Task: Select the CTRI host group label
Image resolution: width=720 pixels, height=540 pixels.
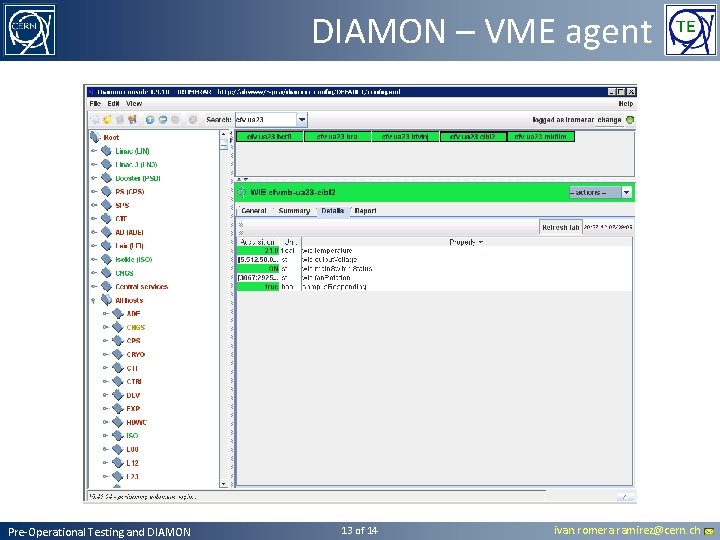Action: [134, 381]
